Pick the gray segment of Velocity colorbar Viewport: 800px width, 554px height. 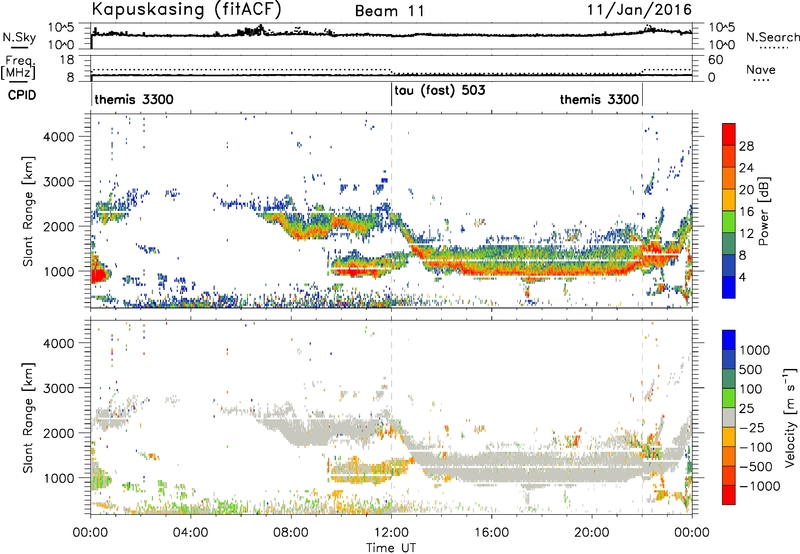729,418
